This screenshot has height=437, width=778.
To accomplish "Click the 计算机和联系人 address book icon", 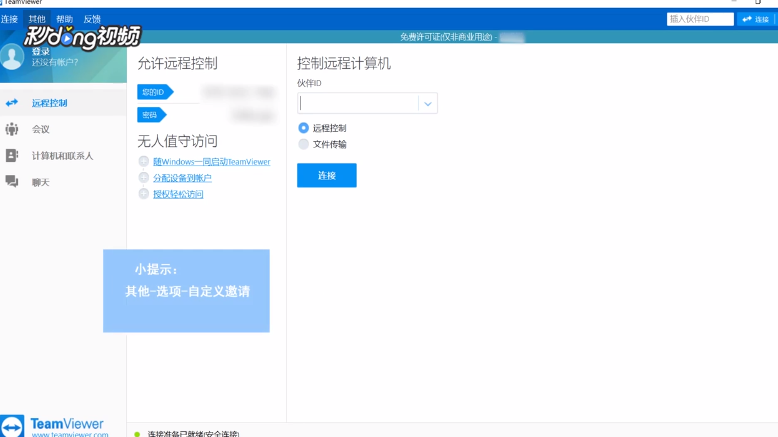I will point(12,156).
